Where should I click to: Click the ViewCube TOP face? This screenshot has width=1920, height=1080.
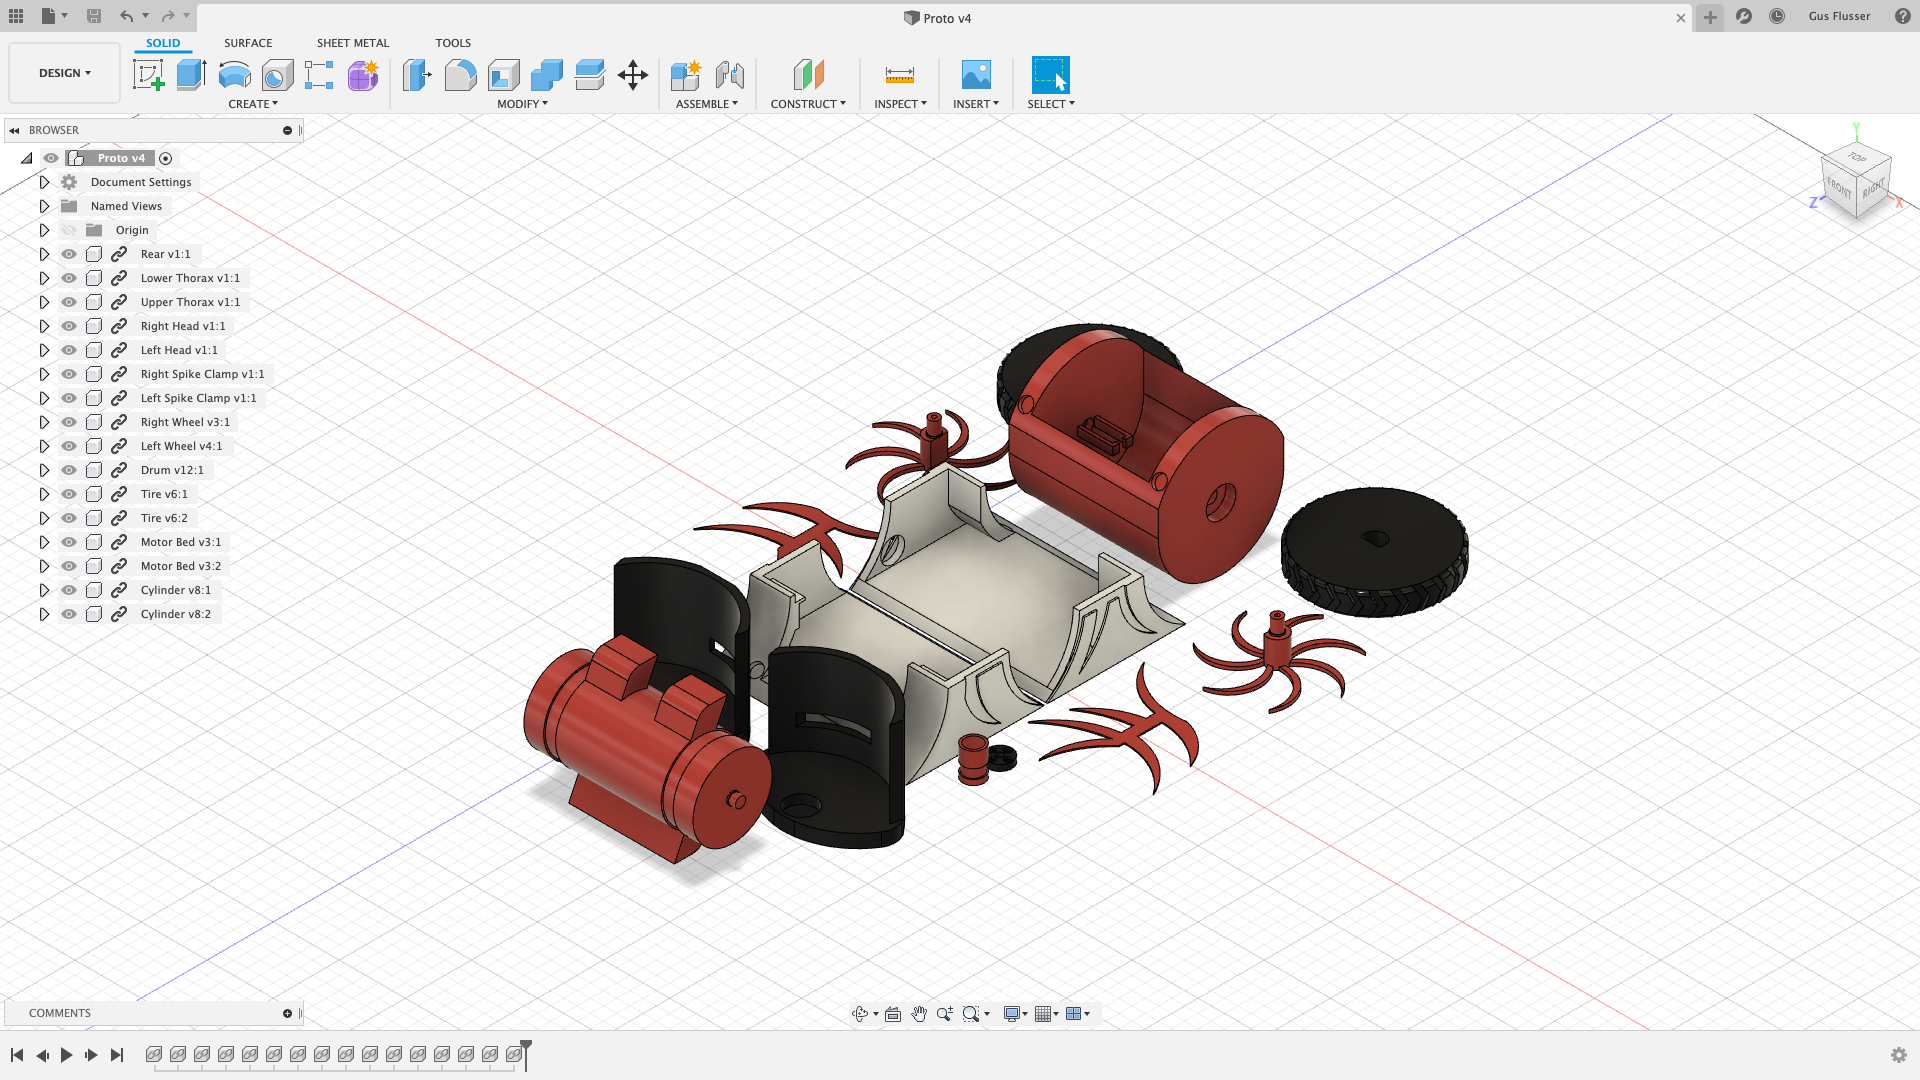[x=1857, y=158]
